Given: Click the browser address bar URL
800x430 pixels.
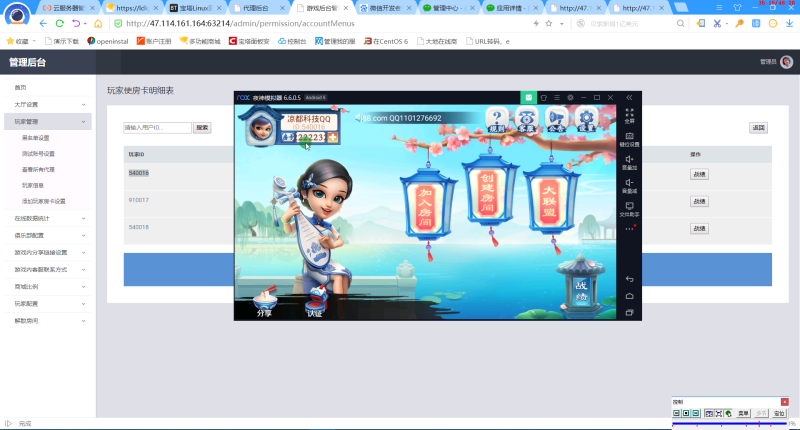Looking at the screenshot, I should click(240, 23).
